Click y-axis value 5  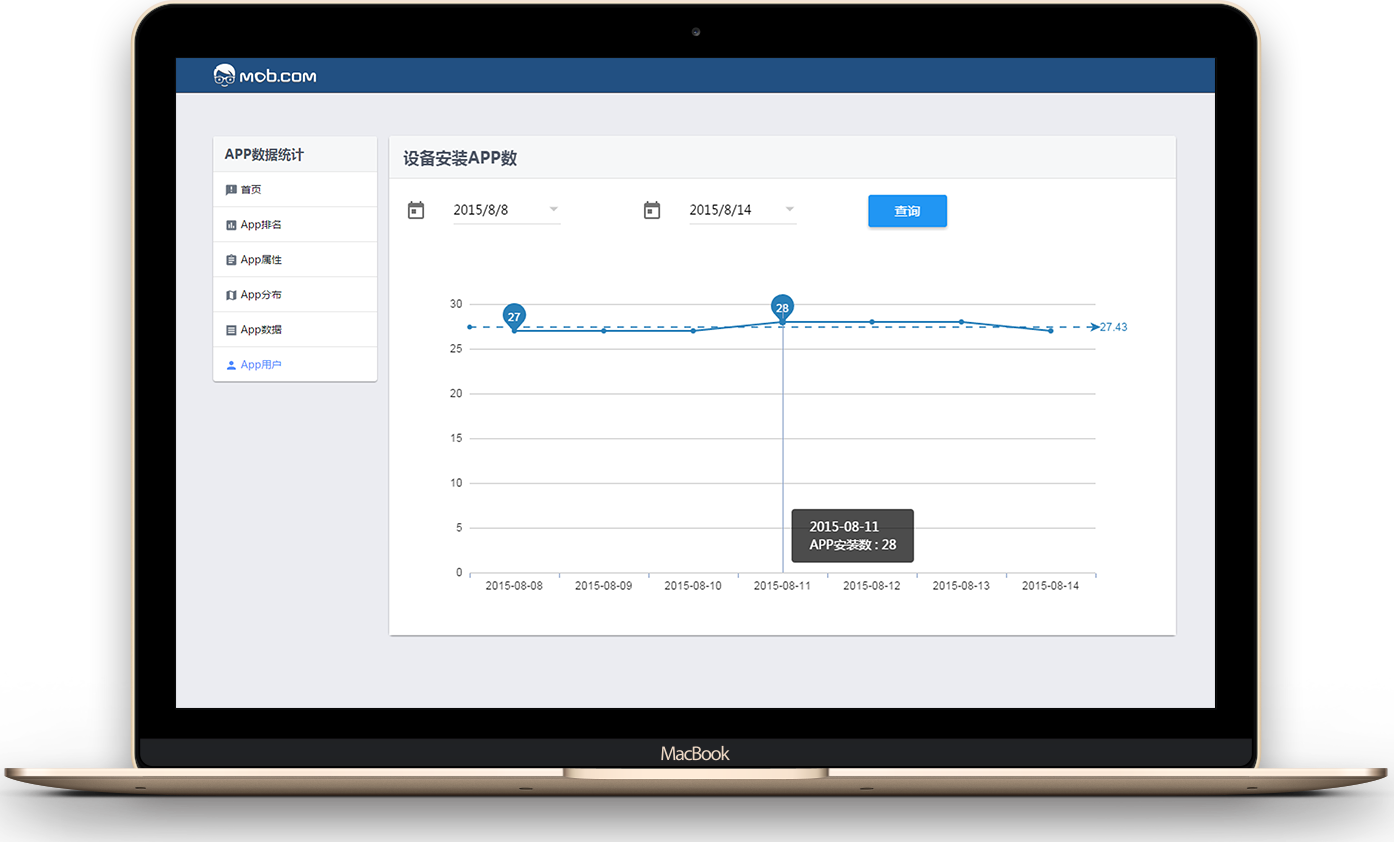[459, 528]
